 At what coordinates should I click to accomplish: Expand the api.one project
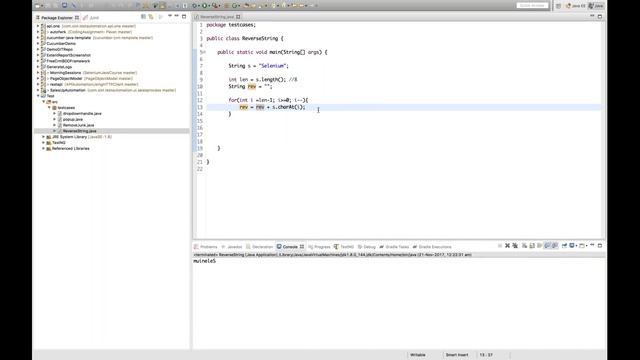[x=38, y=26]
